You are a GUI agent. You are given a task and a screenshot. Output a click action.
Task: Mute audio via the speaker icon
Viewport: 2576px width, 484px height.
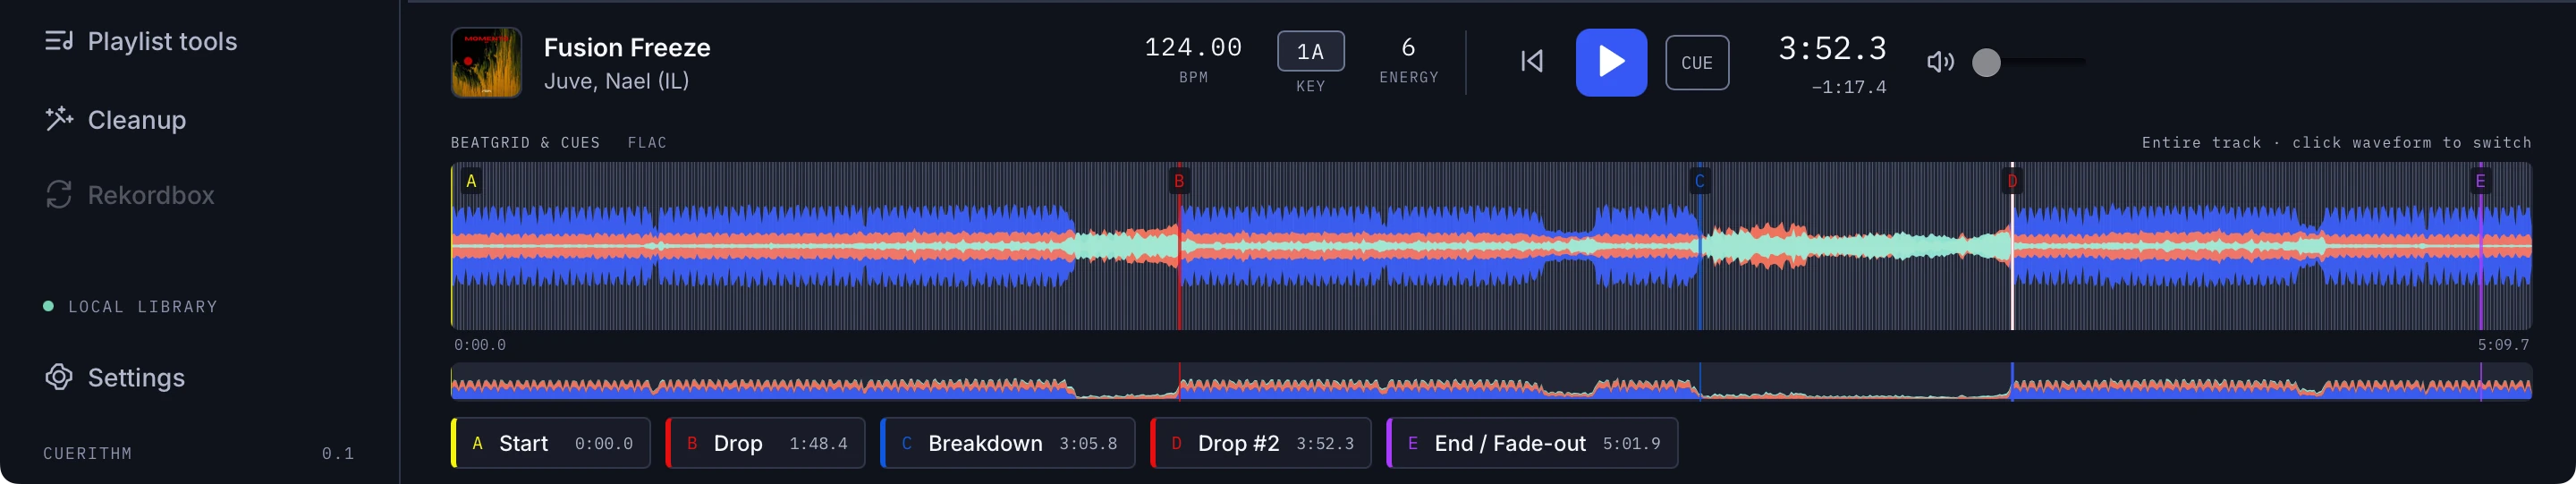[1940, 62]
